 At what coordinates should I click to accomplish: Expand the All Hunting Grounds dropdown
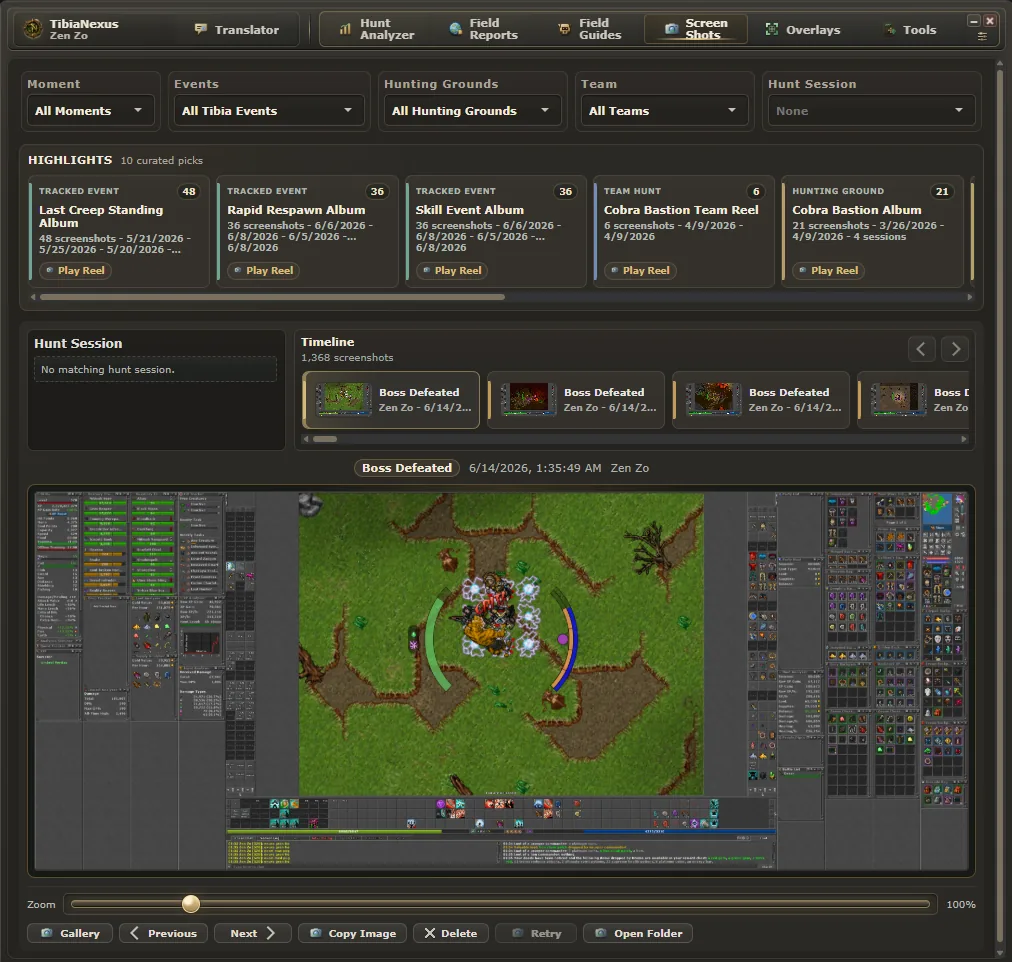472,111
